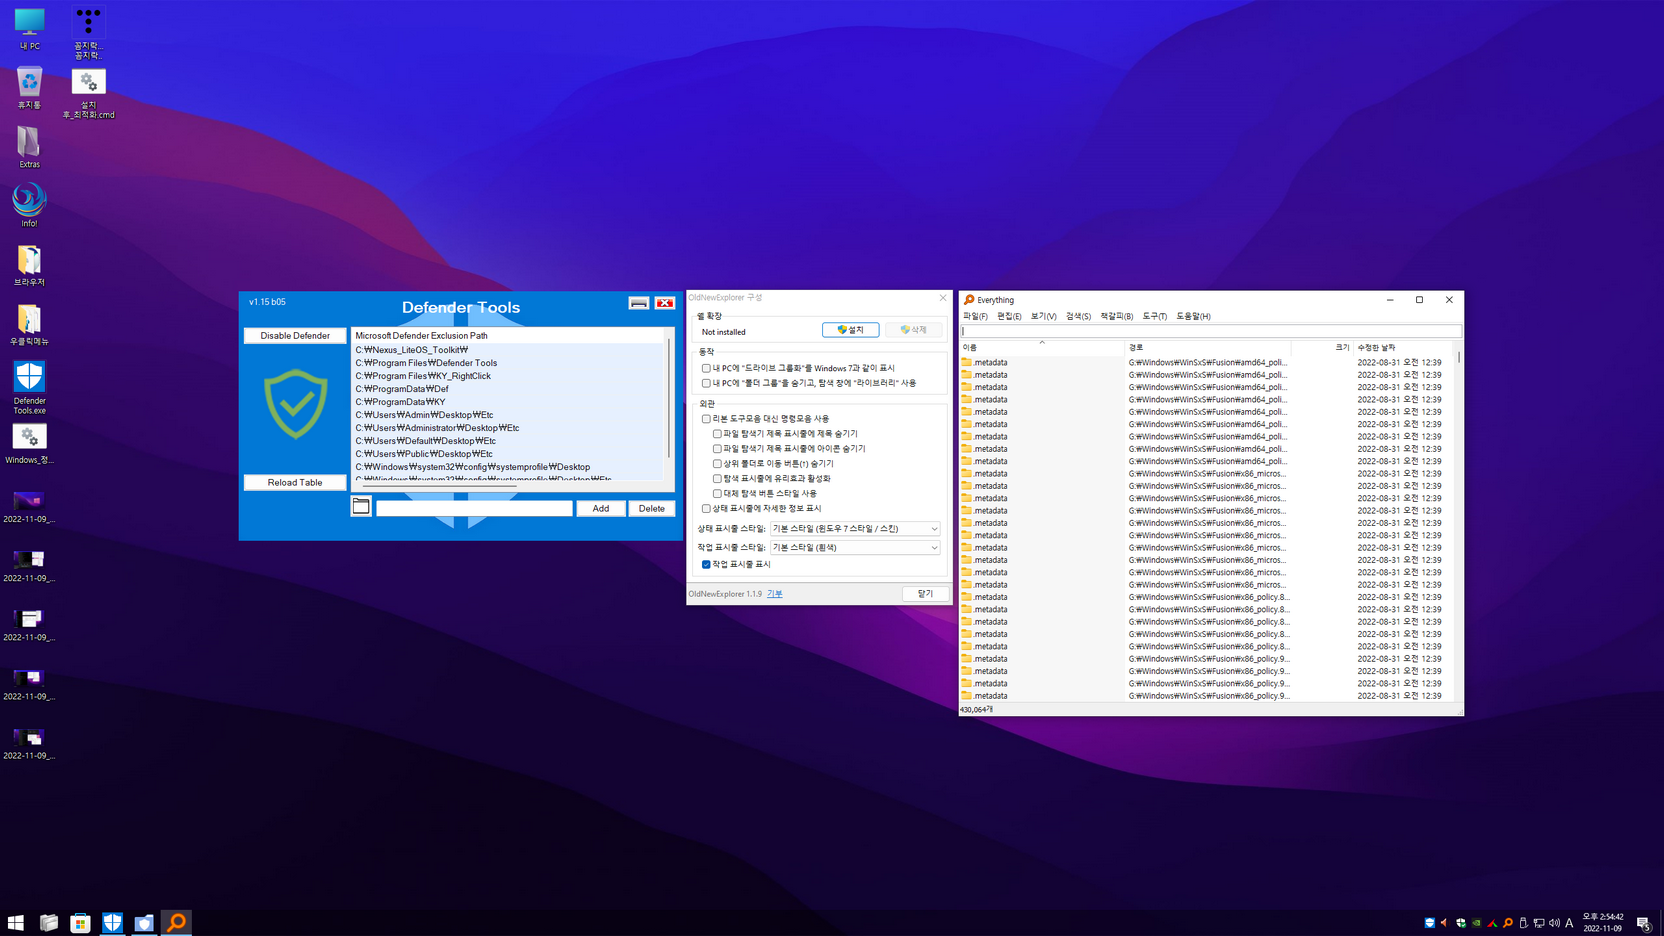Click the NVIDIA tray icon

coord(1476,923)
